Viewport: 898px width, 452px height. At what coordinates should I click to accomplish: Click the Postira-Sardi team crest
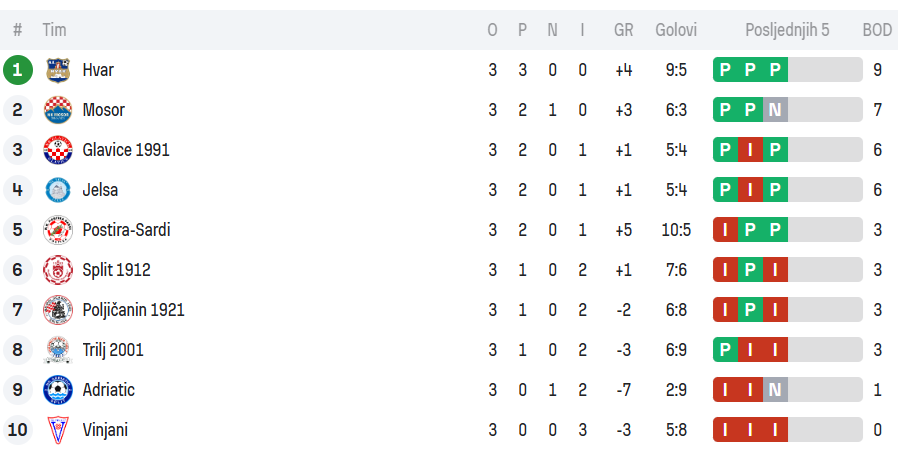(58, 230)
